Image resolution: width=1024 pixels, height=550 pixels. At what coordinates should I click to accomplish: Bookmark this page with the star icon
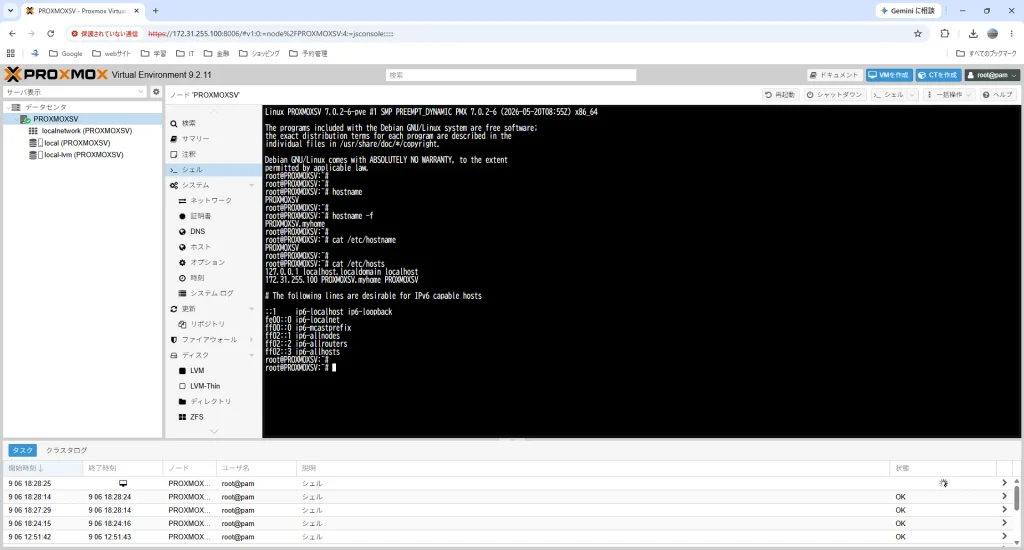918,33
